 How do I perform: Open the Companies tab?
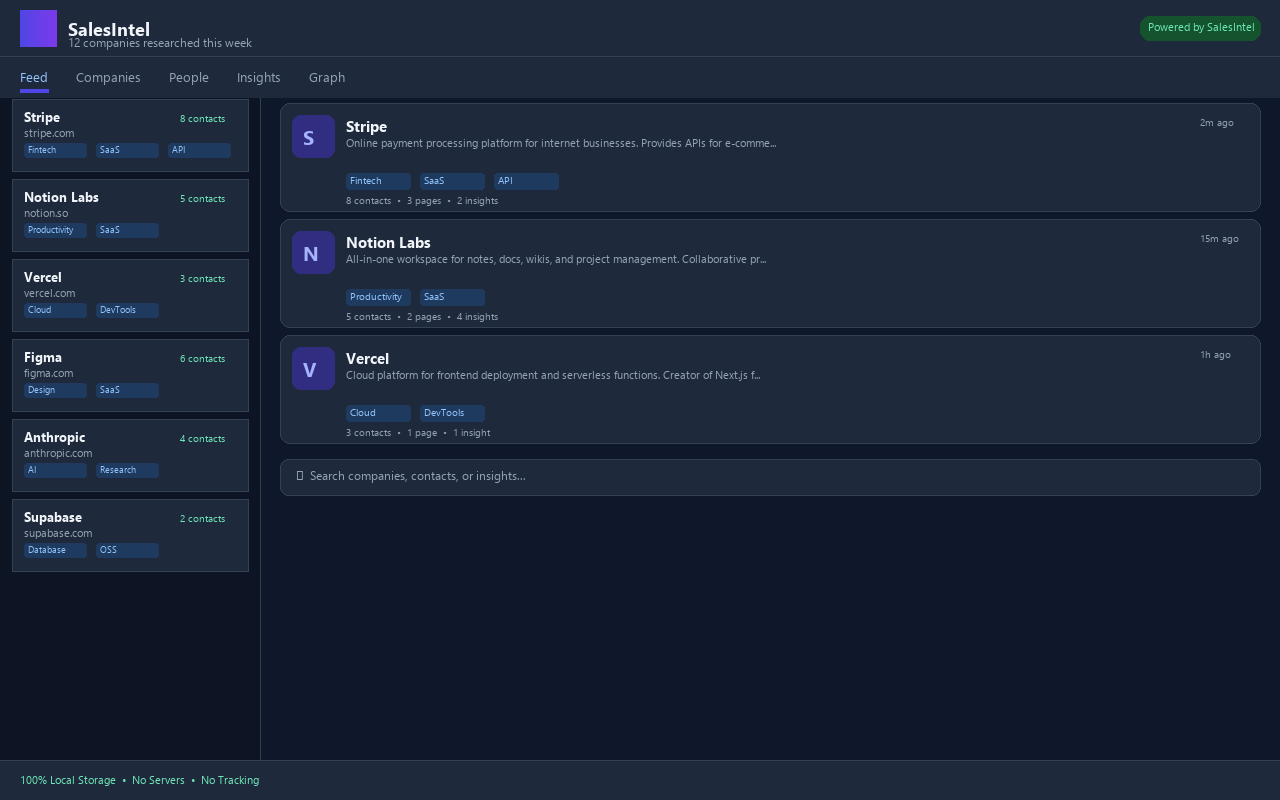pyautogui.click(x=108, y=77)
